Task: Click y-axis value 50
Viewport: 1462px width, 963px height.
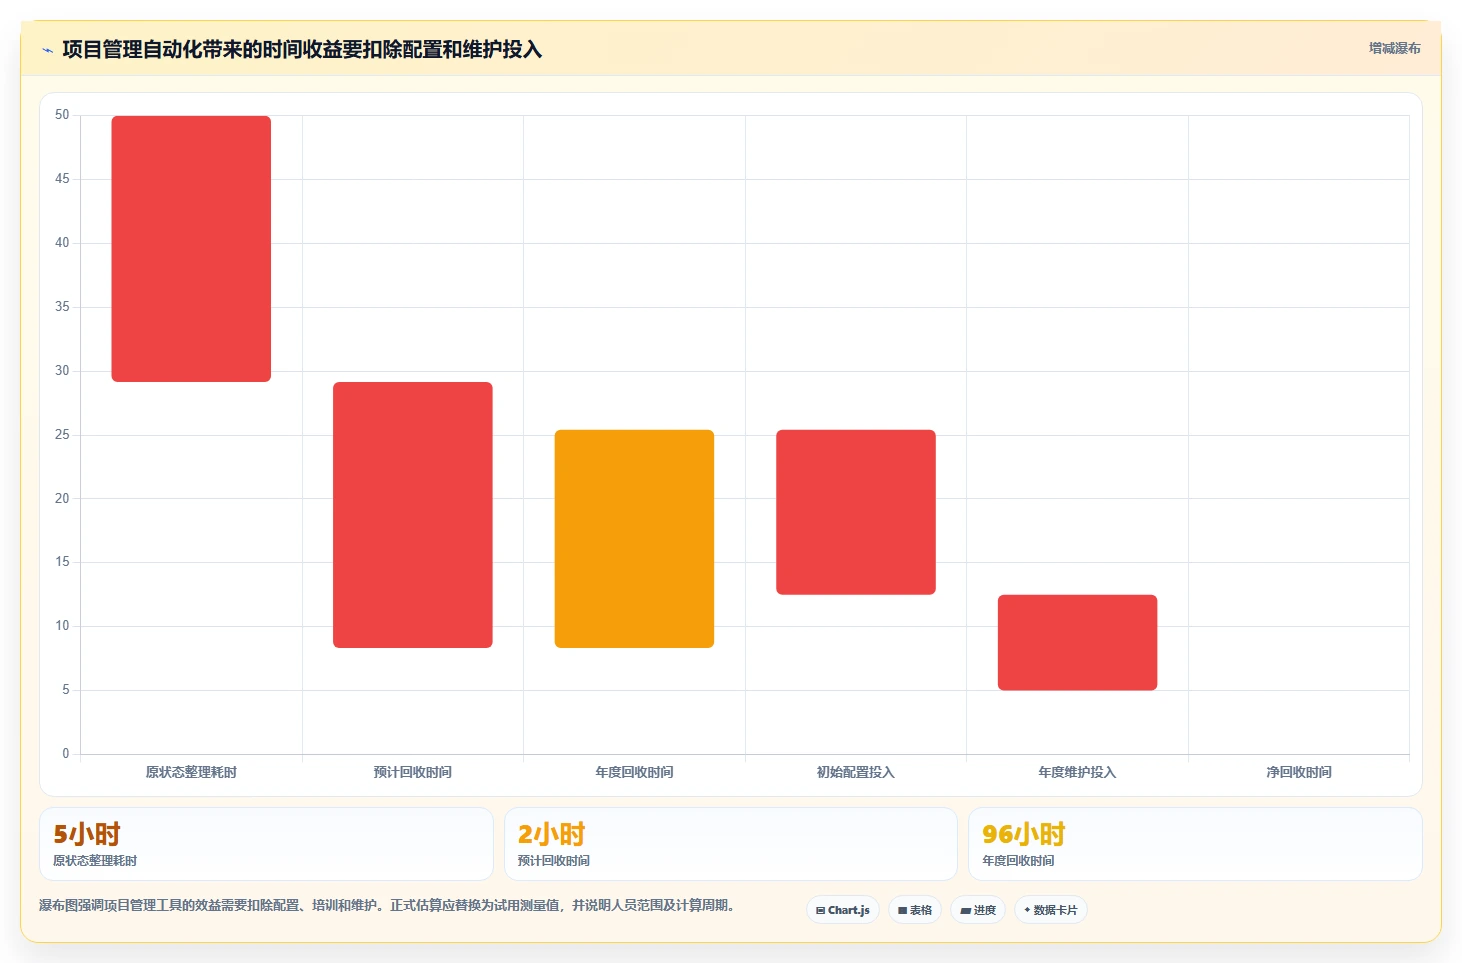Action: click(x=62, y=115)
